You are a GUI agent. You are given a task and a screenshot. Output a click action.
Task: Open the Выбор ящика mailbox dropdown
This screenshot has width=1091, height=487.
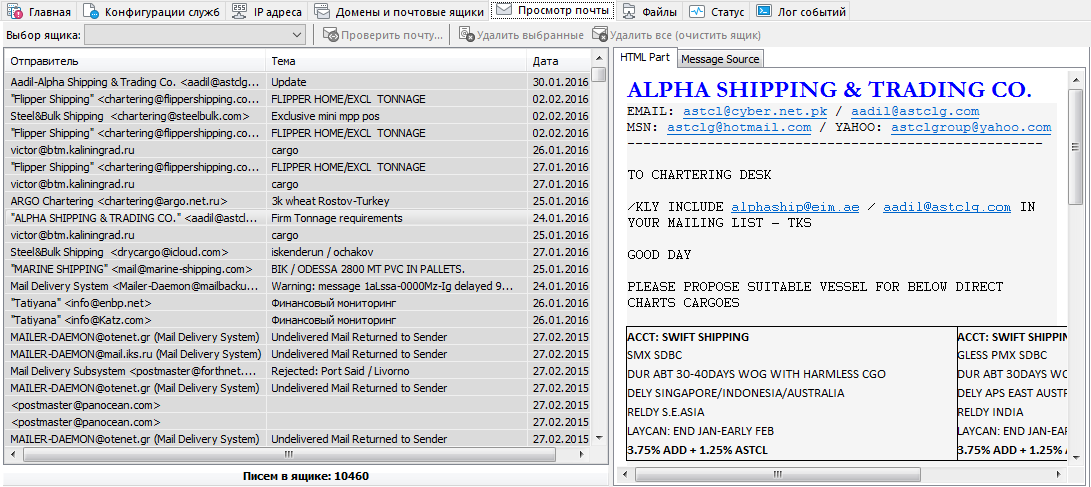point(196,35)
